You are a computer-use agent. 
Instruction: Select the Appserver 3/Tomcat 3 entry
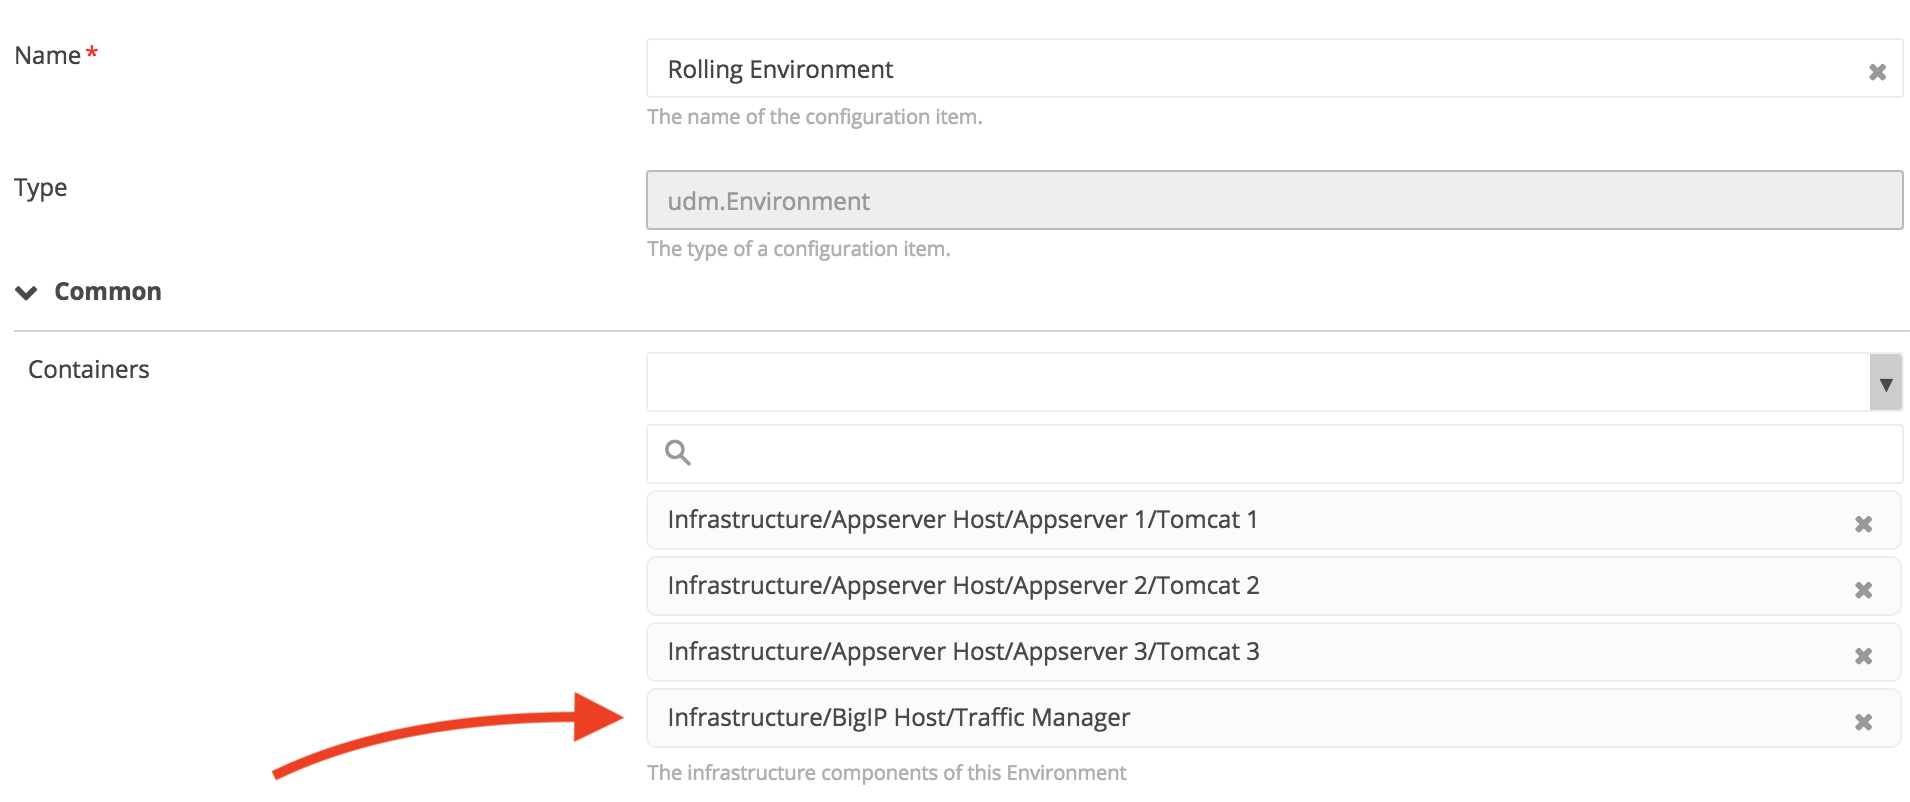[x=1273, y=652]
